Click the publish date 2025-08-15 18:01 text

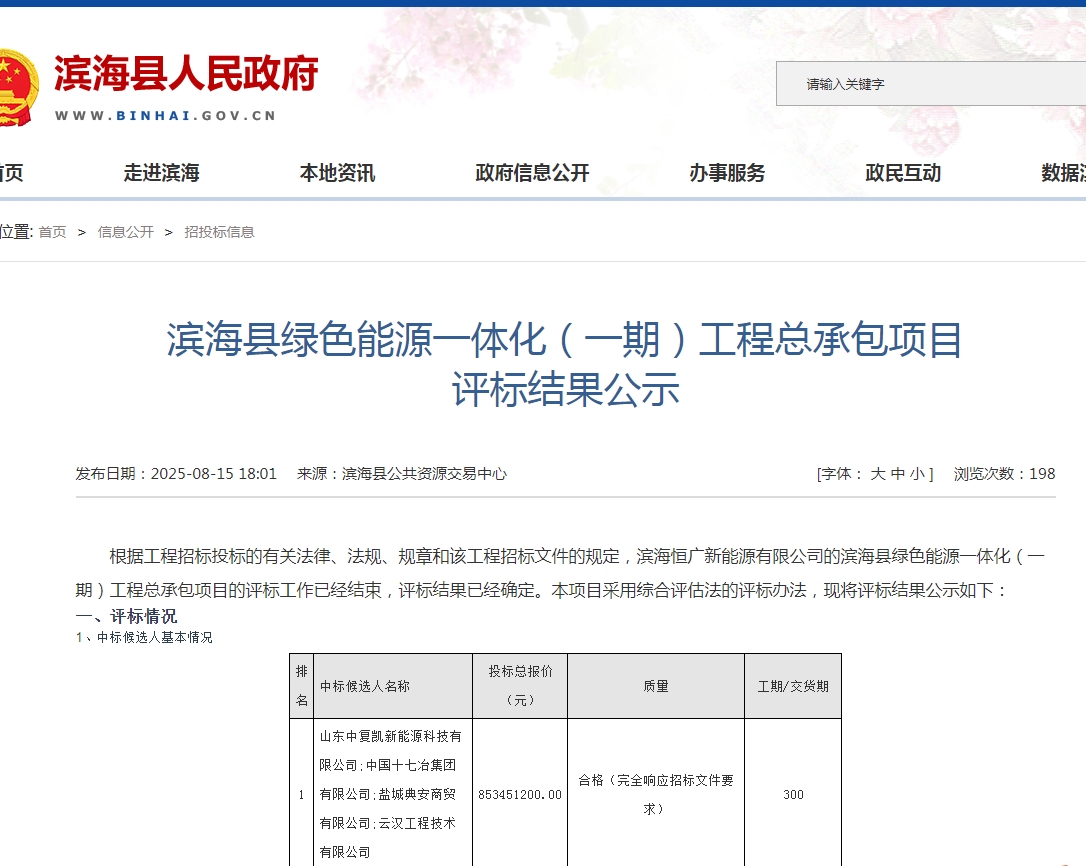(214, 474)
